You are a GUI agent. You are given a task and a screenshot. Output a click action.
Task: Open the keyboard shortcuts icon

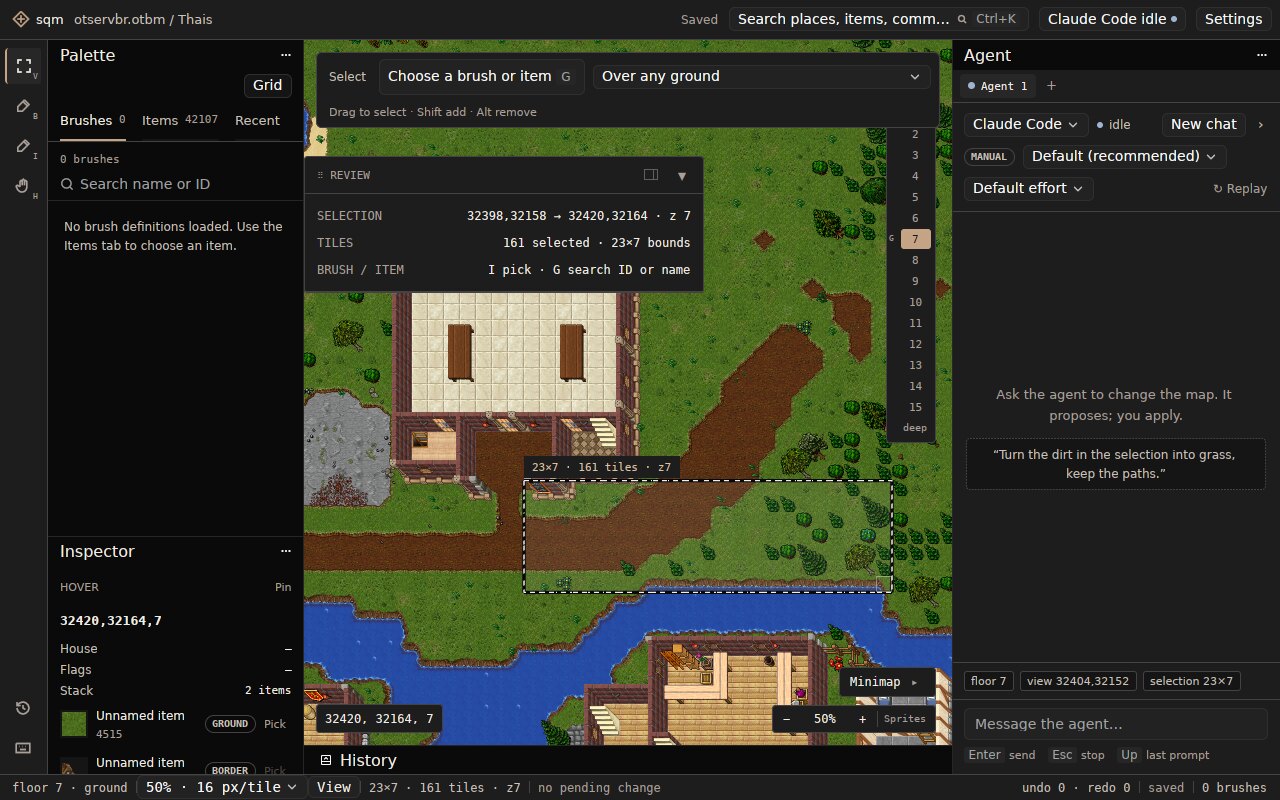click(x=23, y=748)
